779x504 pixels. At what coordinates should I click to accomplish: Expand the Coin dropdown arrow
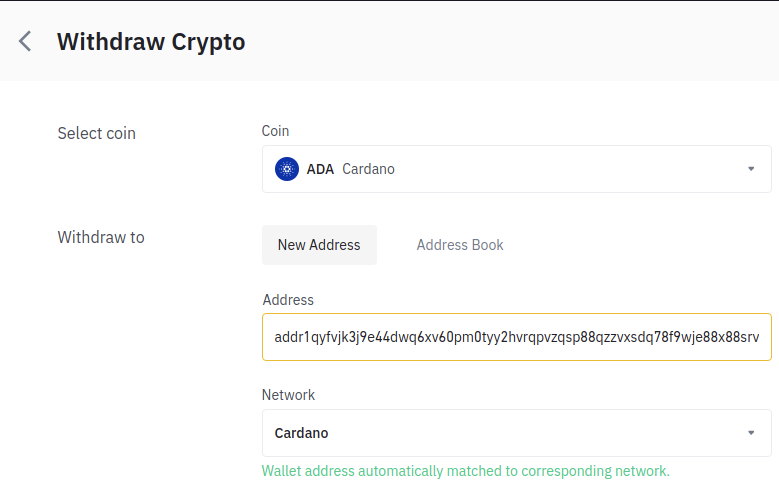point(751,169)
